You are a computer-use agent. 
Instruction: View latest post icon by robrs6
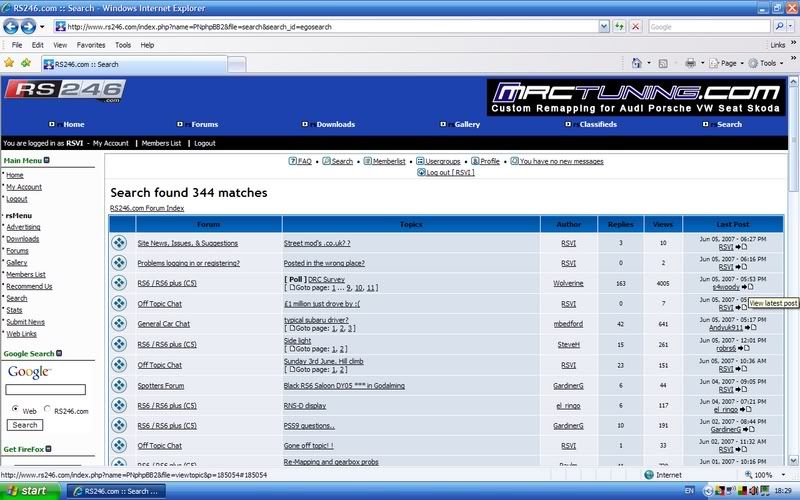coord(744,348)
